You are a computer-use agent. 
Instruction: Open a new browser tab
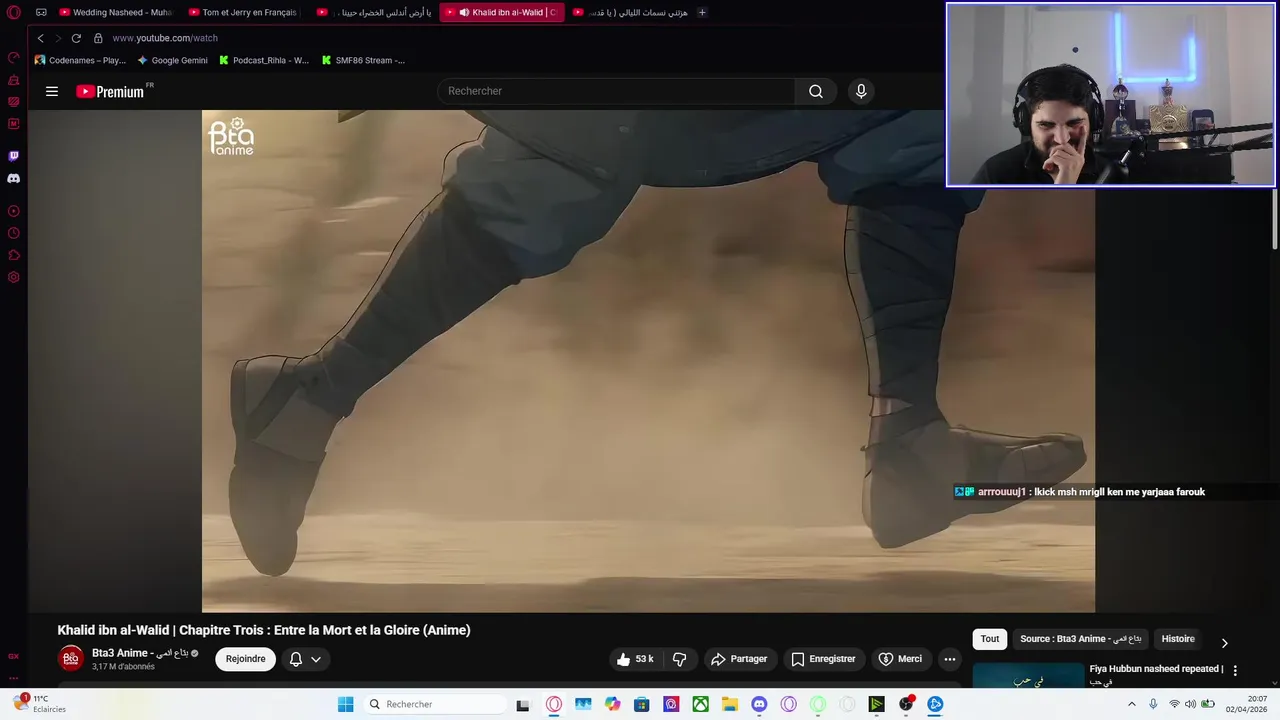click(702, 12)
